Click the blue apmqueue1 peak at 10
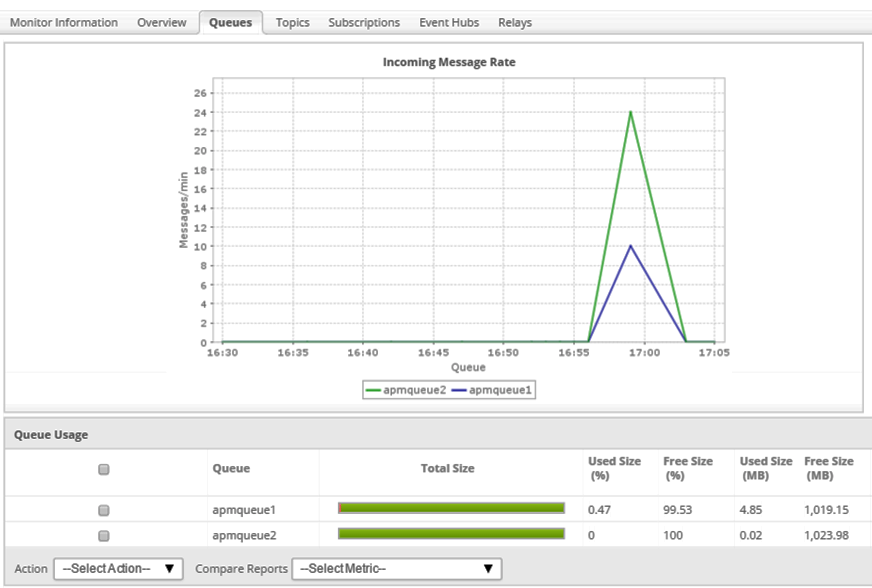This screenshot has height=588, width=872. (x=631, y=246)
